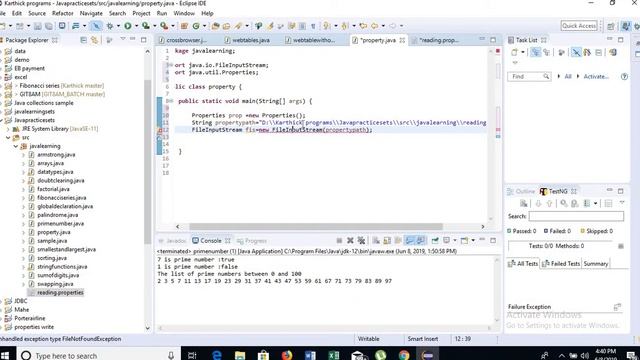Toggle Categorized view in Task List
Viewport: 640px width, 360px height.
[x=535, y=52]
